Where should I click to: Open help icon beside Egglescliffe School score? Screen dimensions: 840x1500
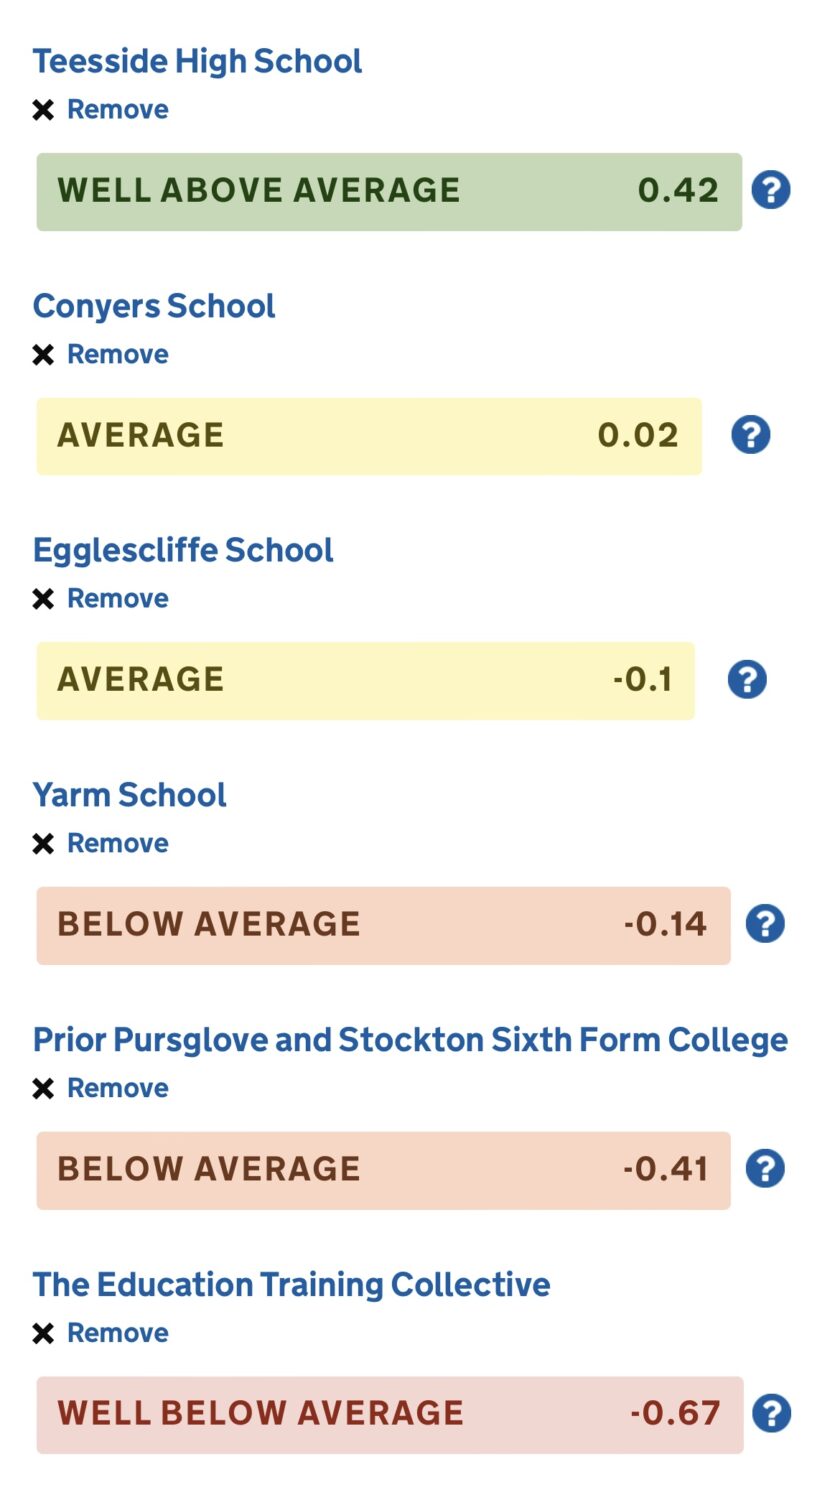point(746,679)
